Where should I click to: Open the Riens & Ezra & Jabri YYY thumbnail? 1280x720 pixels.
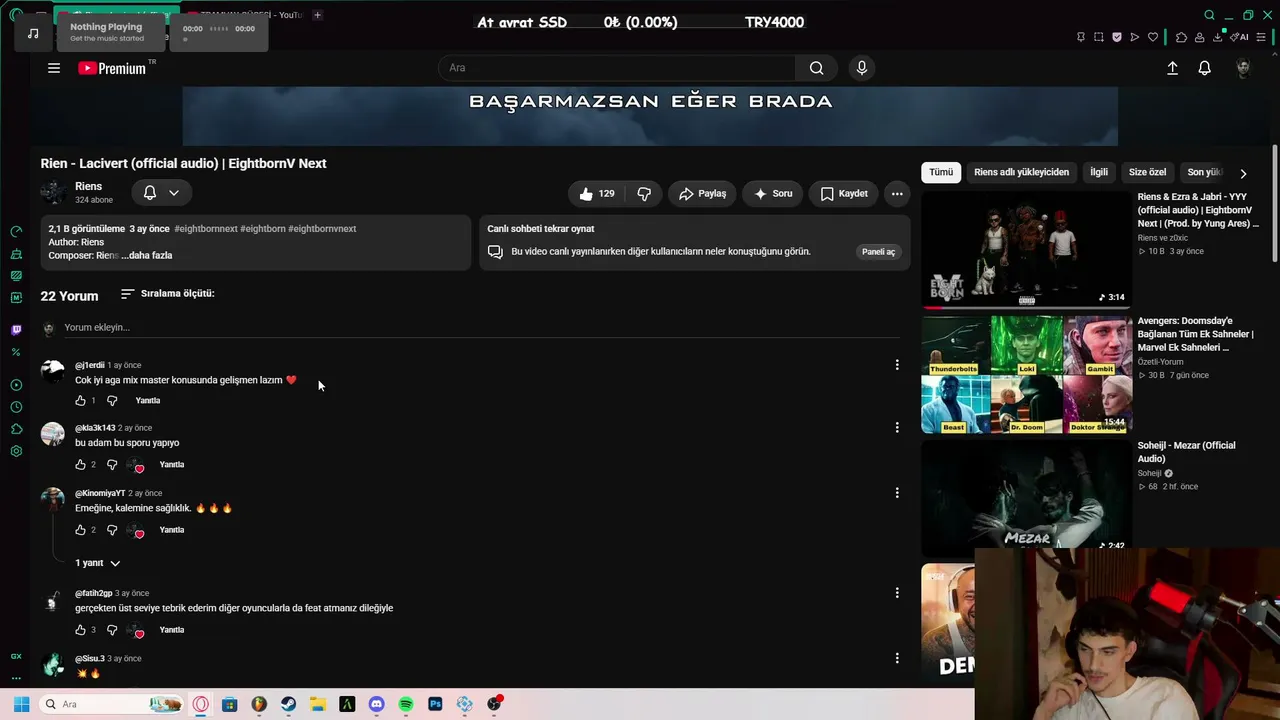point(1026,250)
